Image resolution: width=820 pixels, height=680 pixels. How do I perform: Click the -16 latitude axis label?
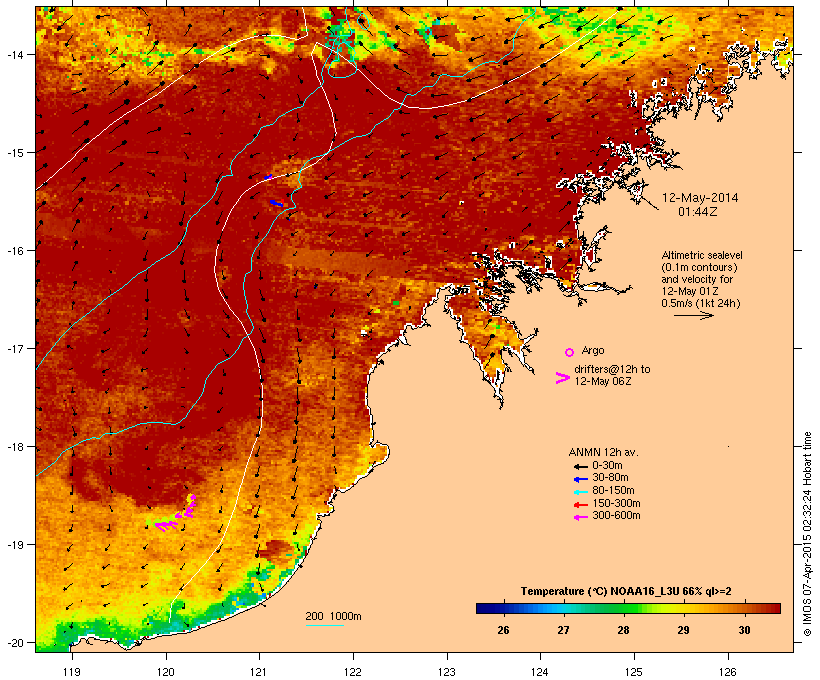[x=14, y=251]
